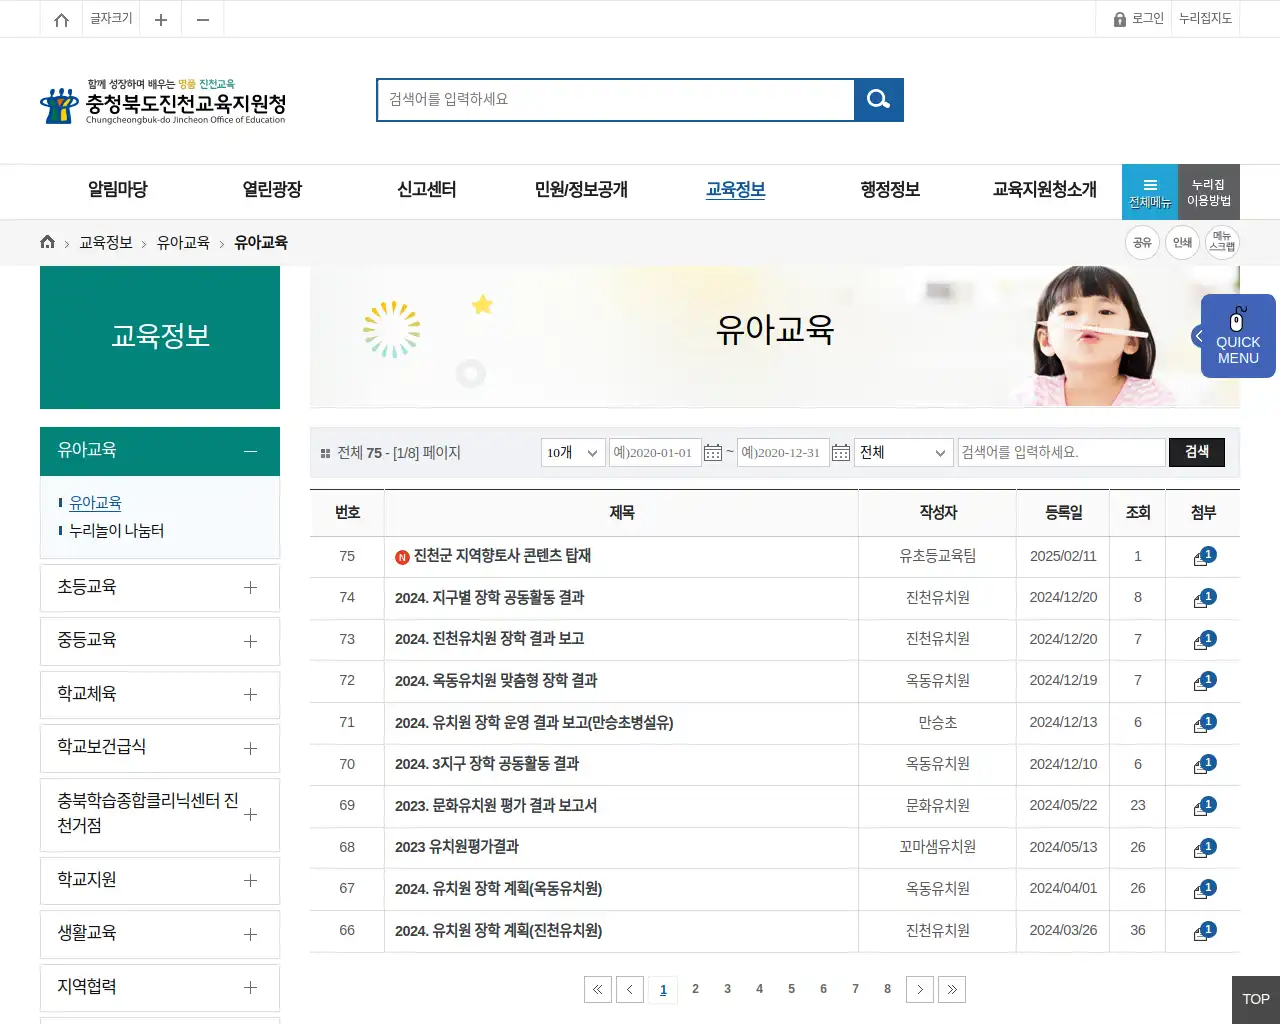
Task: Open post 2023 유치원평가결과
Action: click(457, 847)
